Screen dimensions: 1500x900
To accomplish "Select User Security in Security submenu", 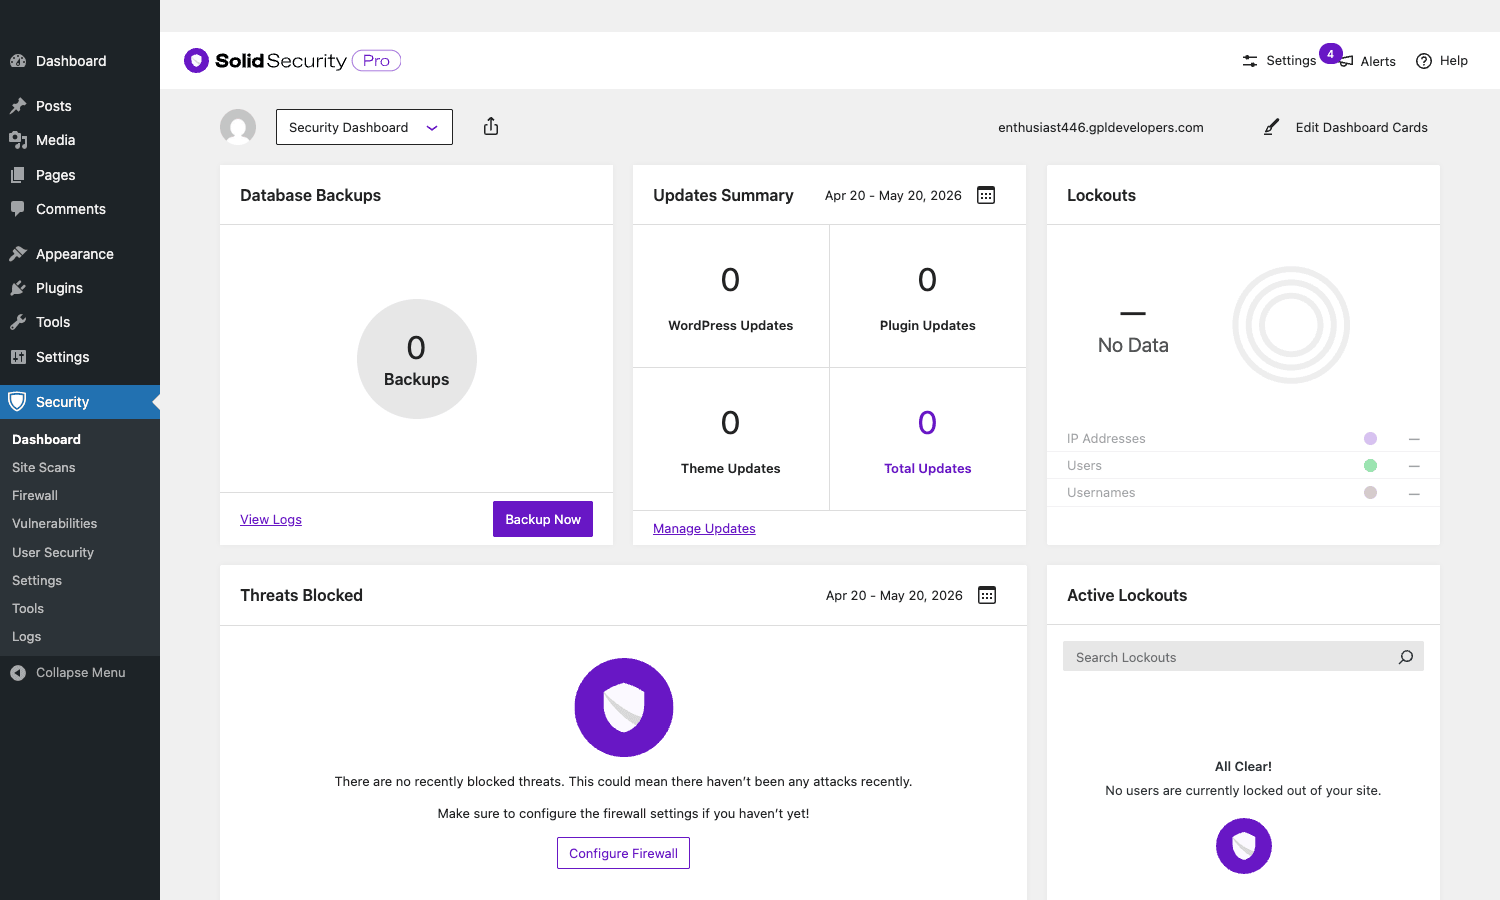I will click(x=53, y=552).
